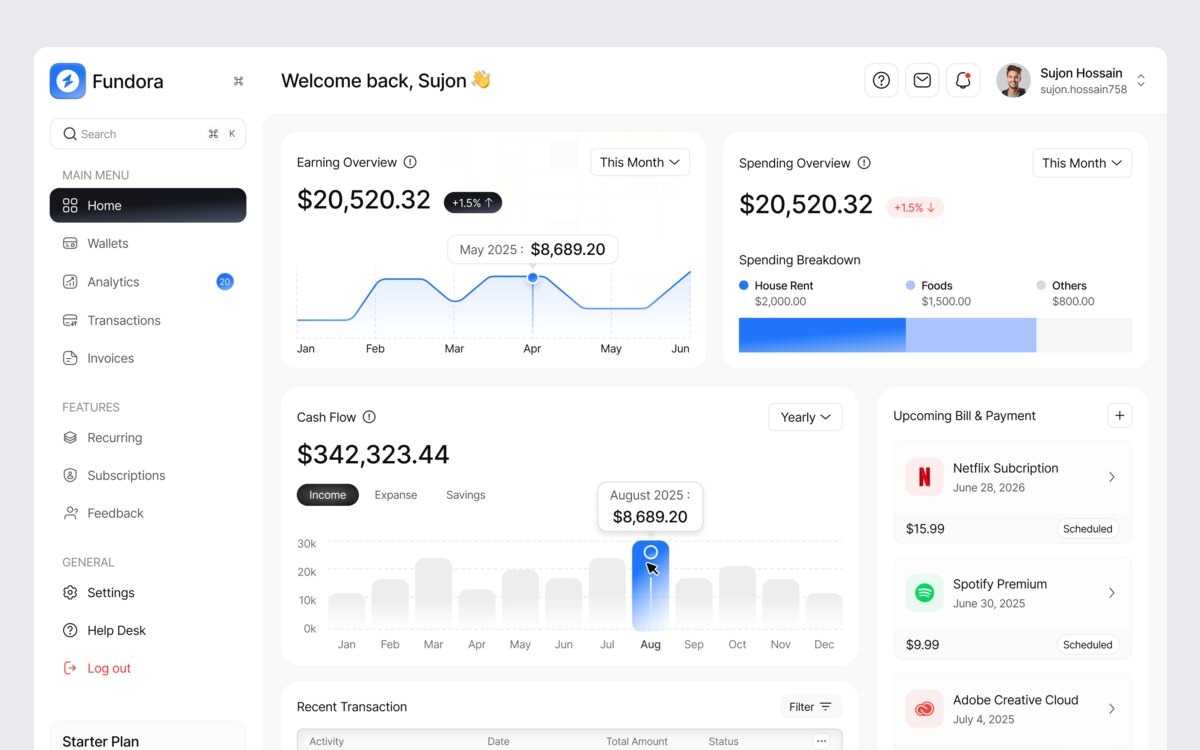Click the Analytics chart icon in sidebar
The image size is (1200, 750).
70,282
